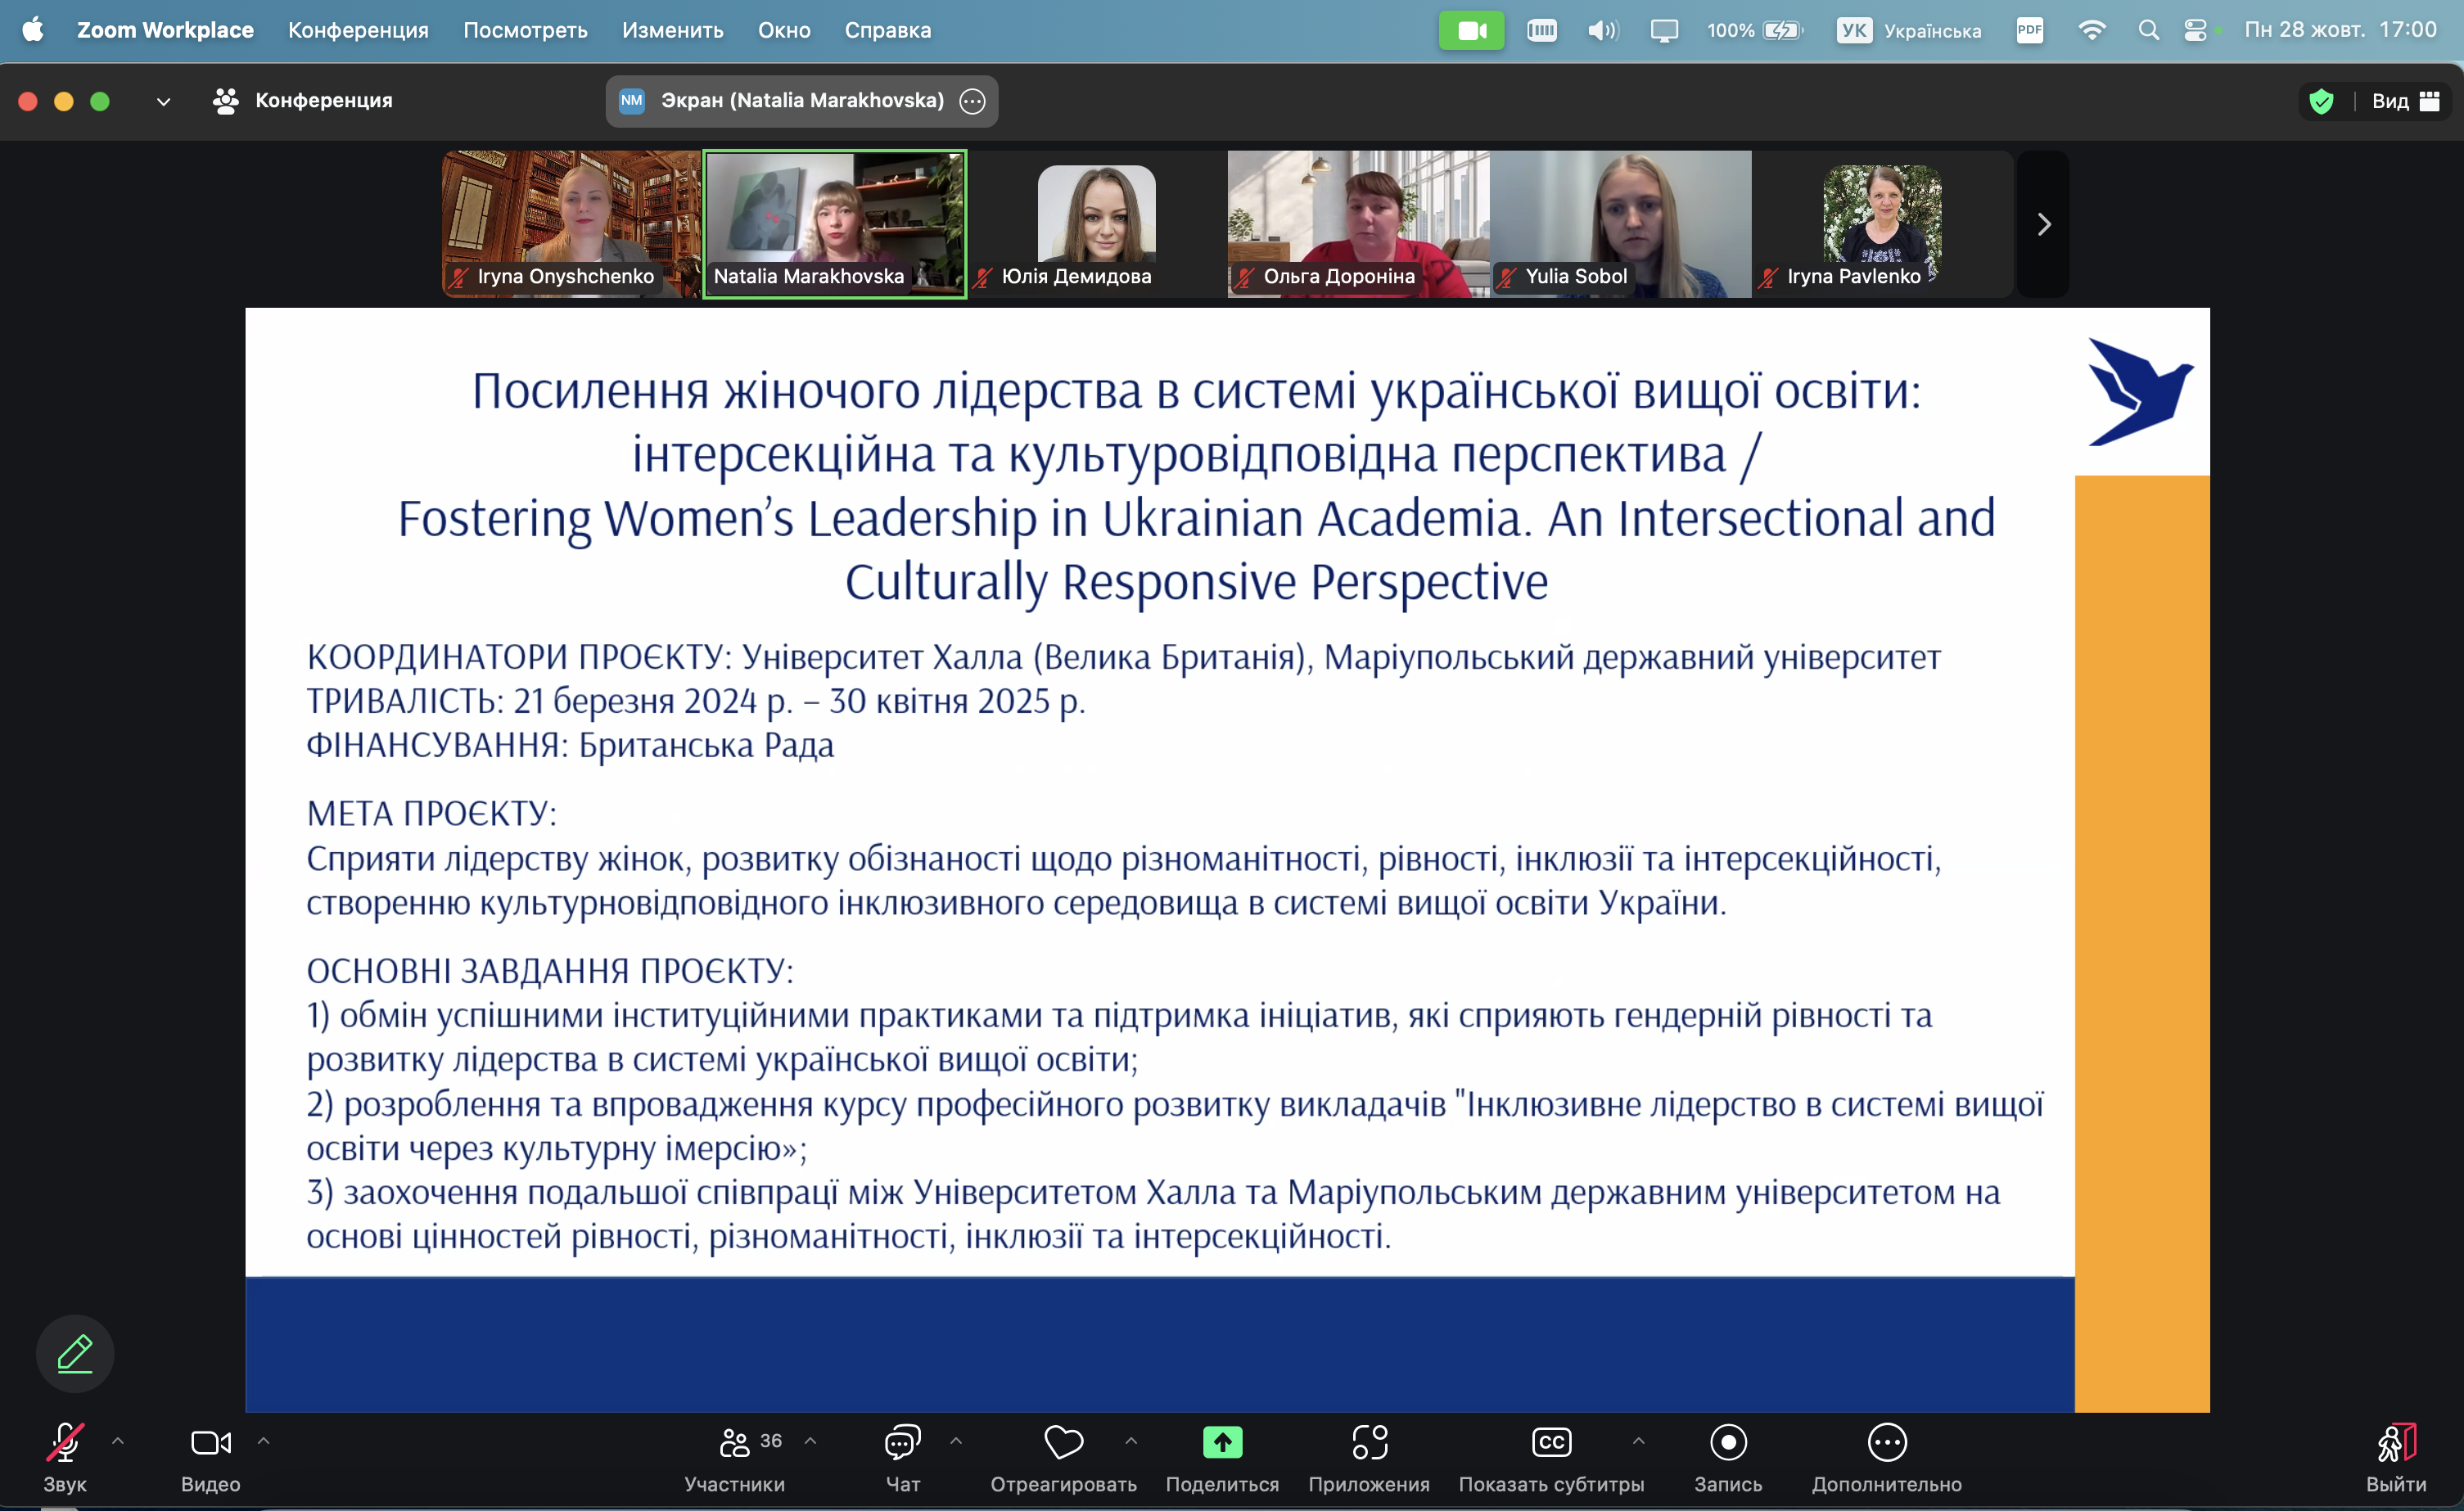Select Iryna Pavlenko participant thumbnail
This screenshot has height=1511, width=2464.
pyautogui.click(x=1883, y=224)
